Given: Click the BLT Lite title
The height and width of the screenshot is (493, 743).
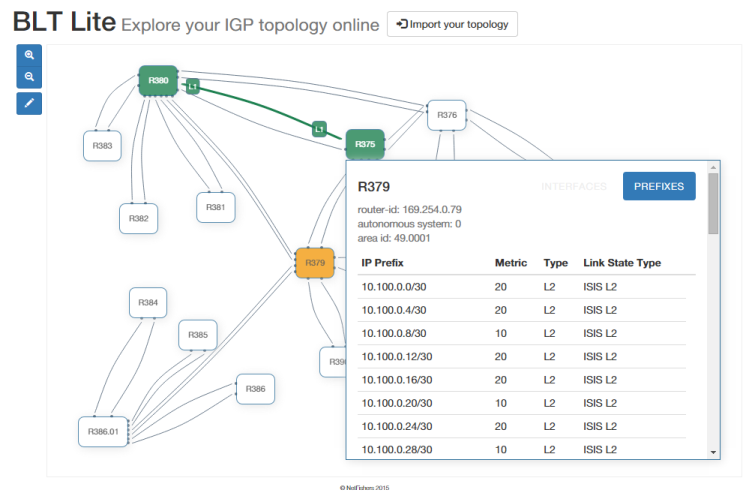Looking at the screenshot, I should click(64, 22).
